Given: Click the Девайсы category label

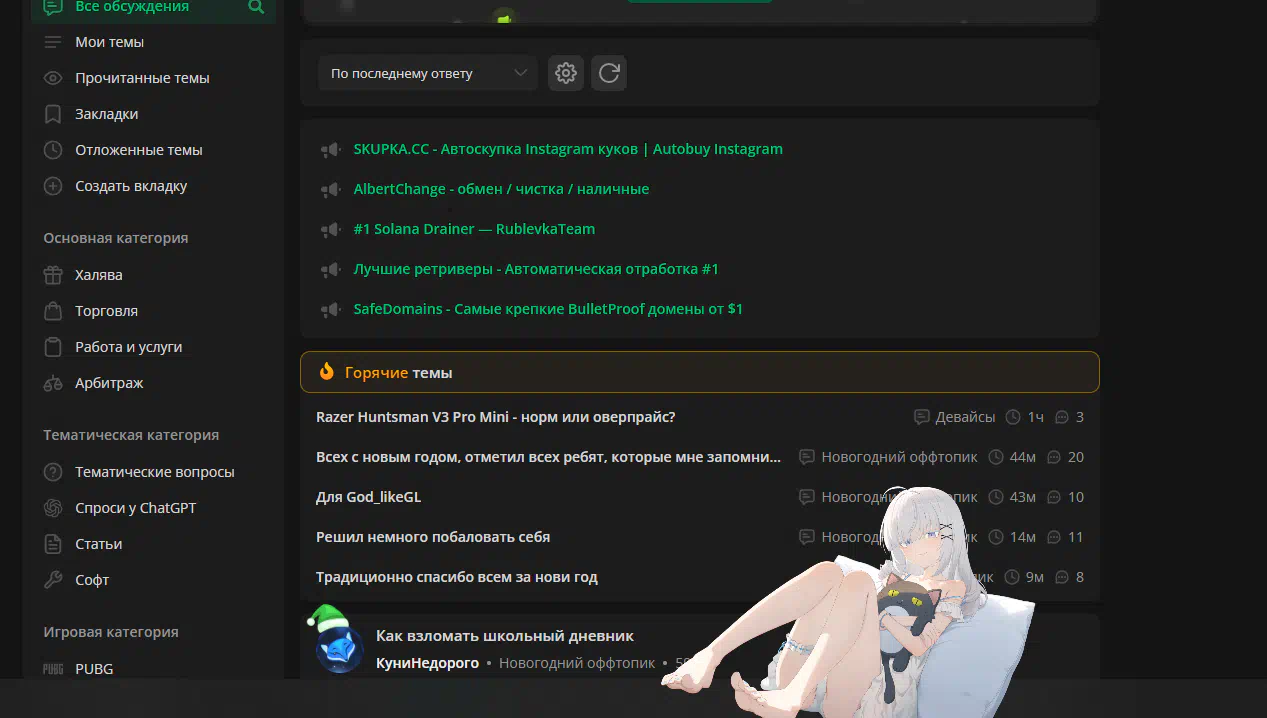Looking at the screenshot, I should click(x=965, y=417).
